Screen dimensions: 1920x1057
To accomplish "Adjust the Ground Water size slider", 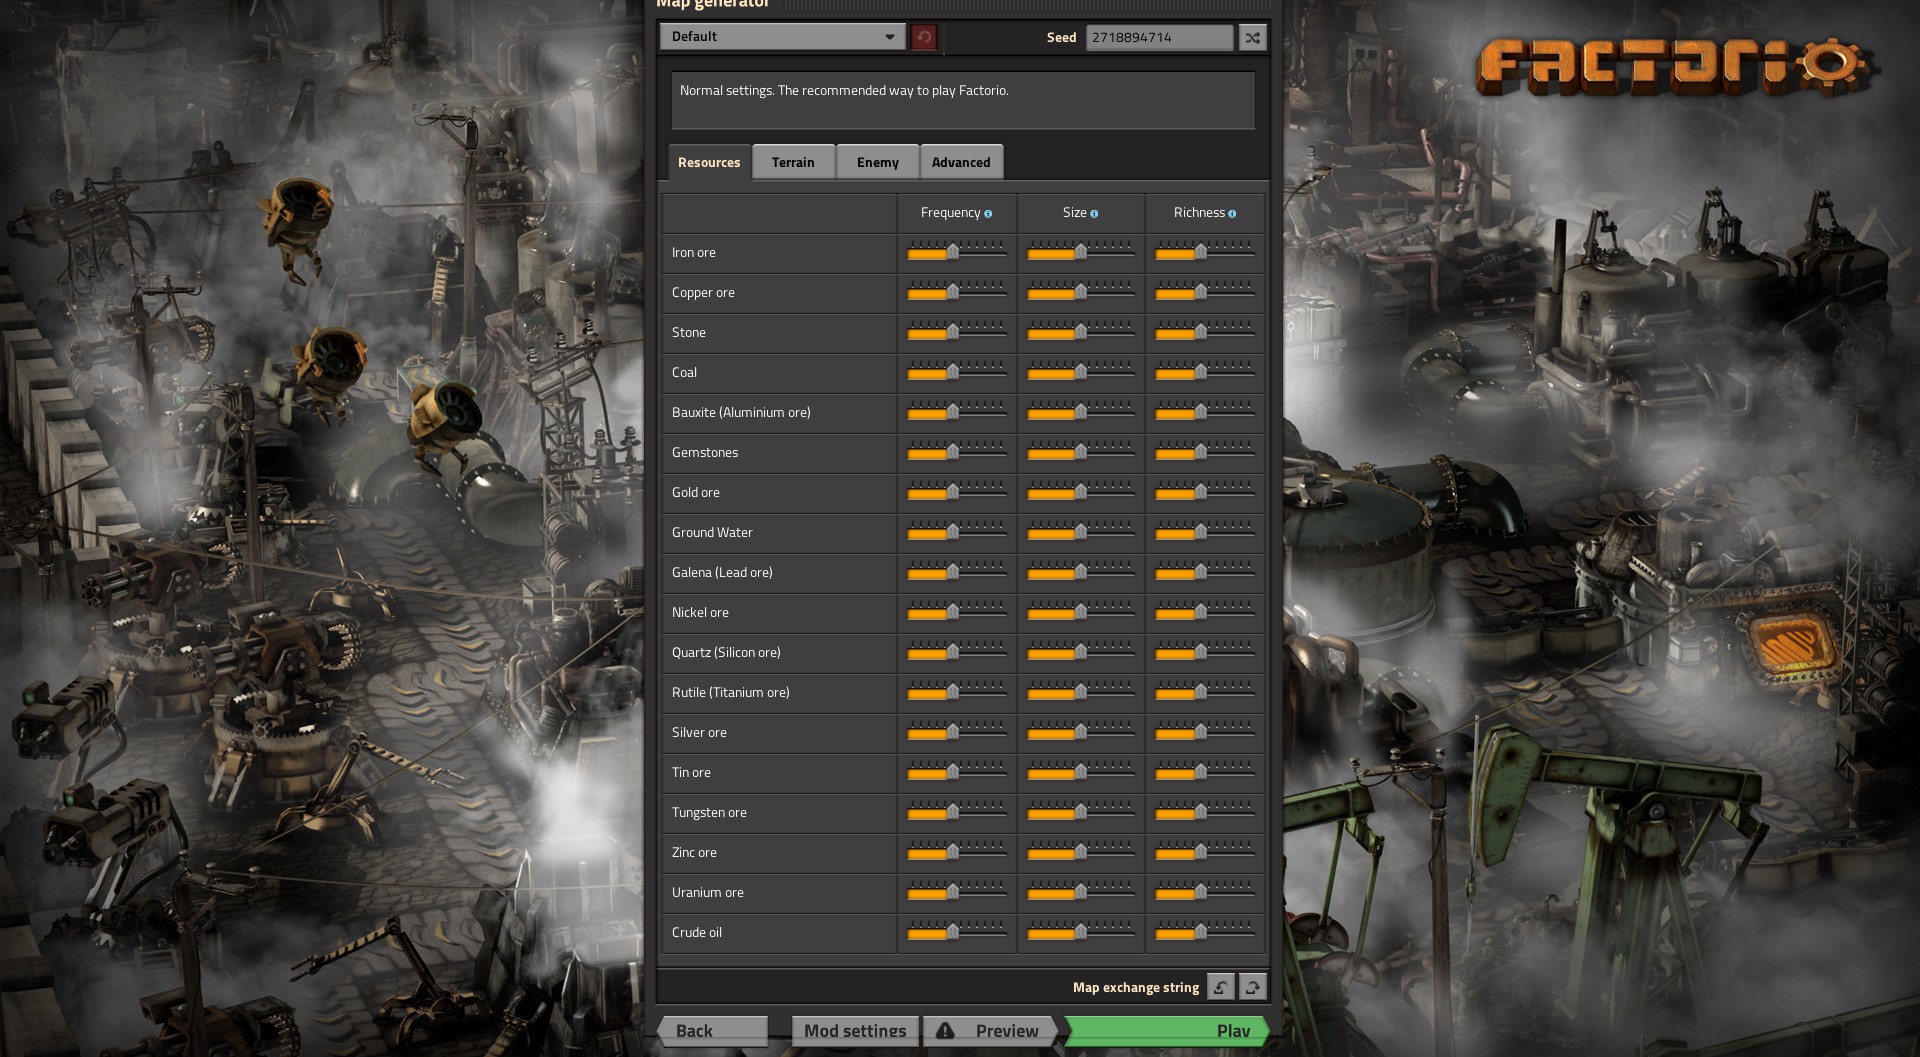I will pyautogui.click(x=1081, y=532).
